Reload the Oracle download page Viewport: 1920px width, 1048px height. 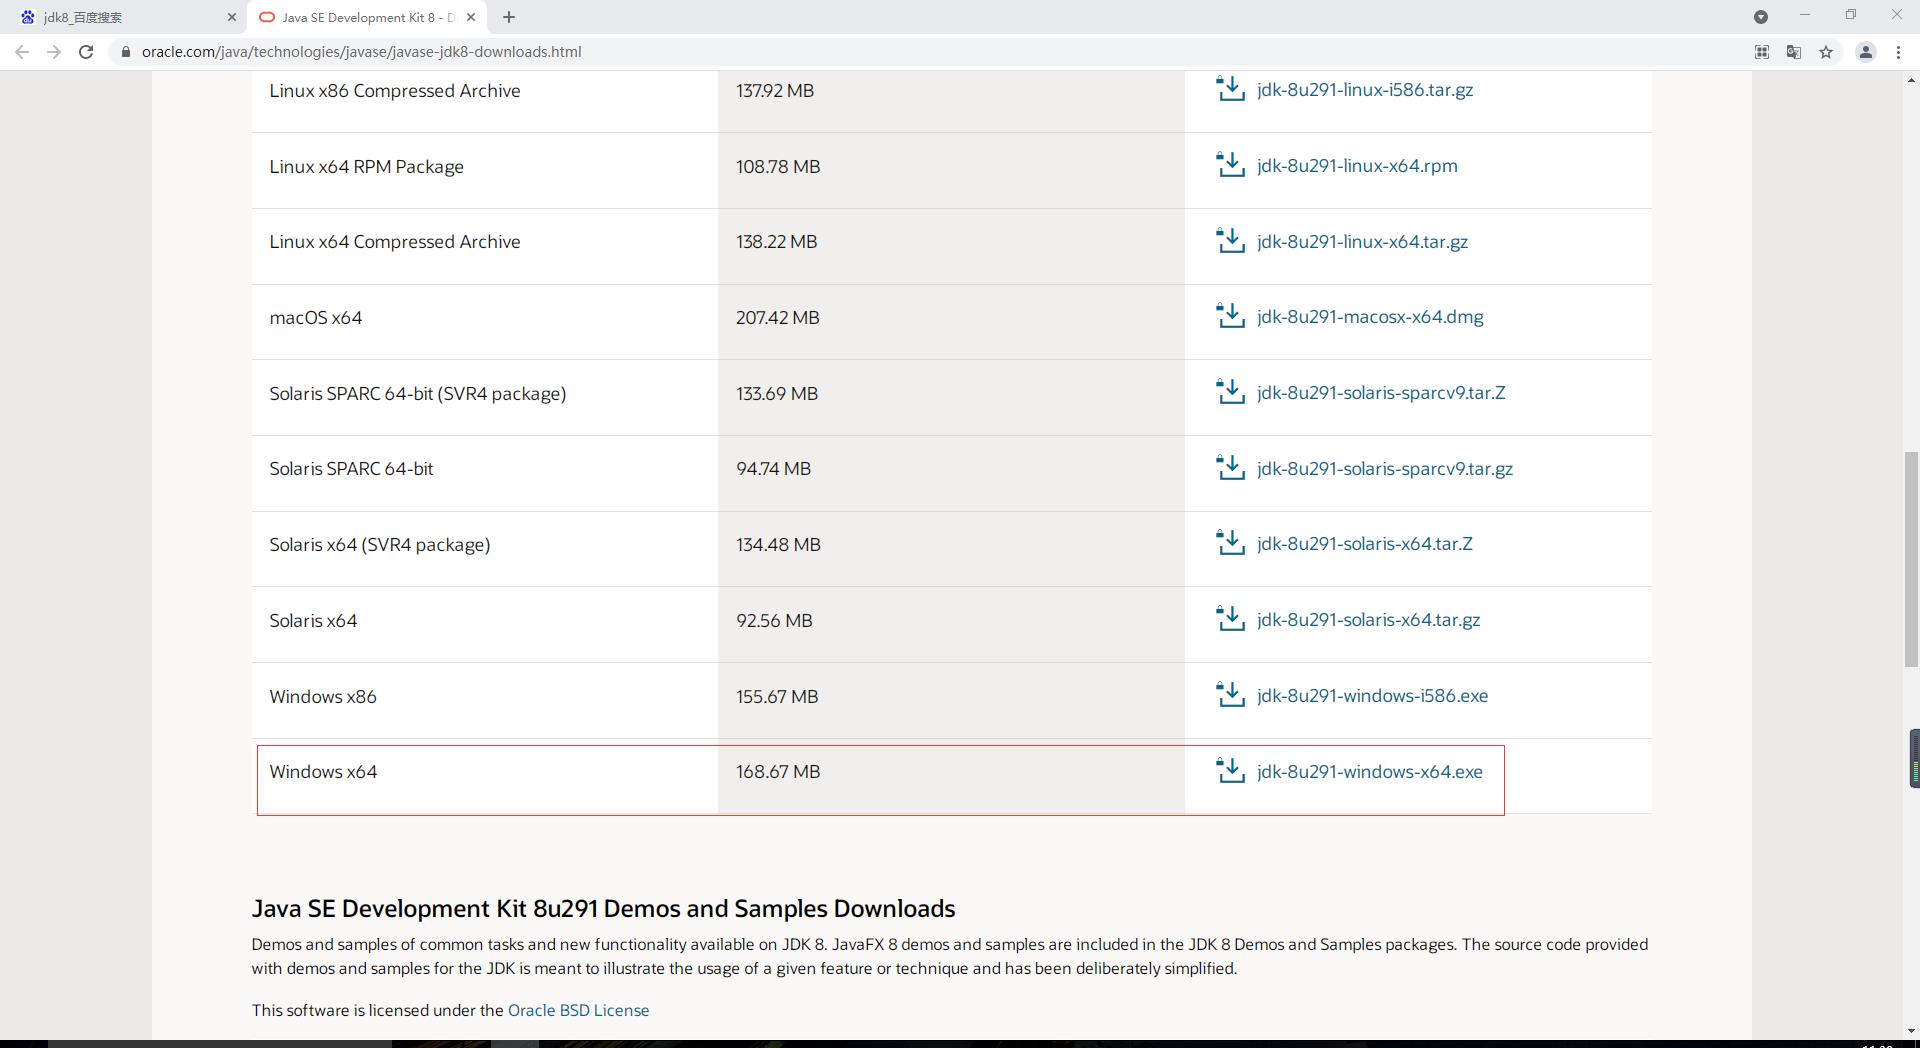pos(86,52)
